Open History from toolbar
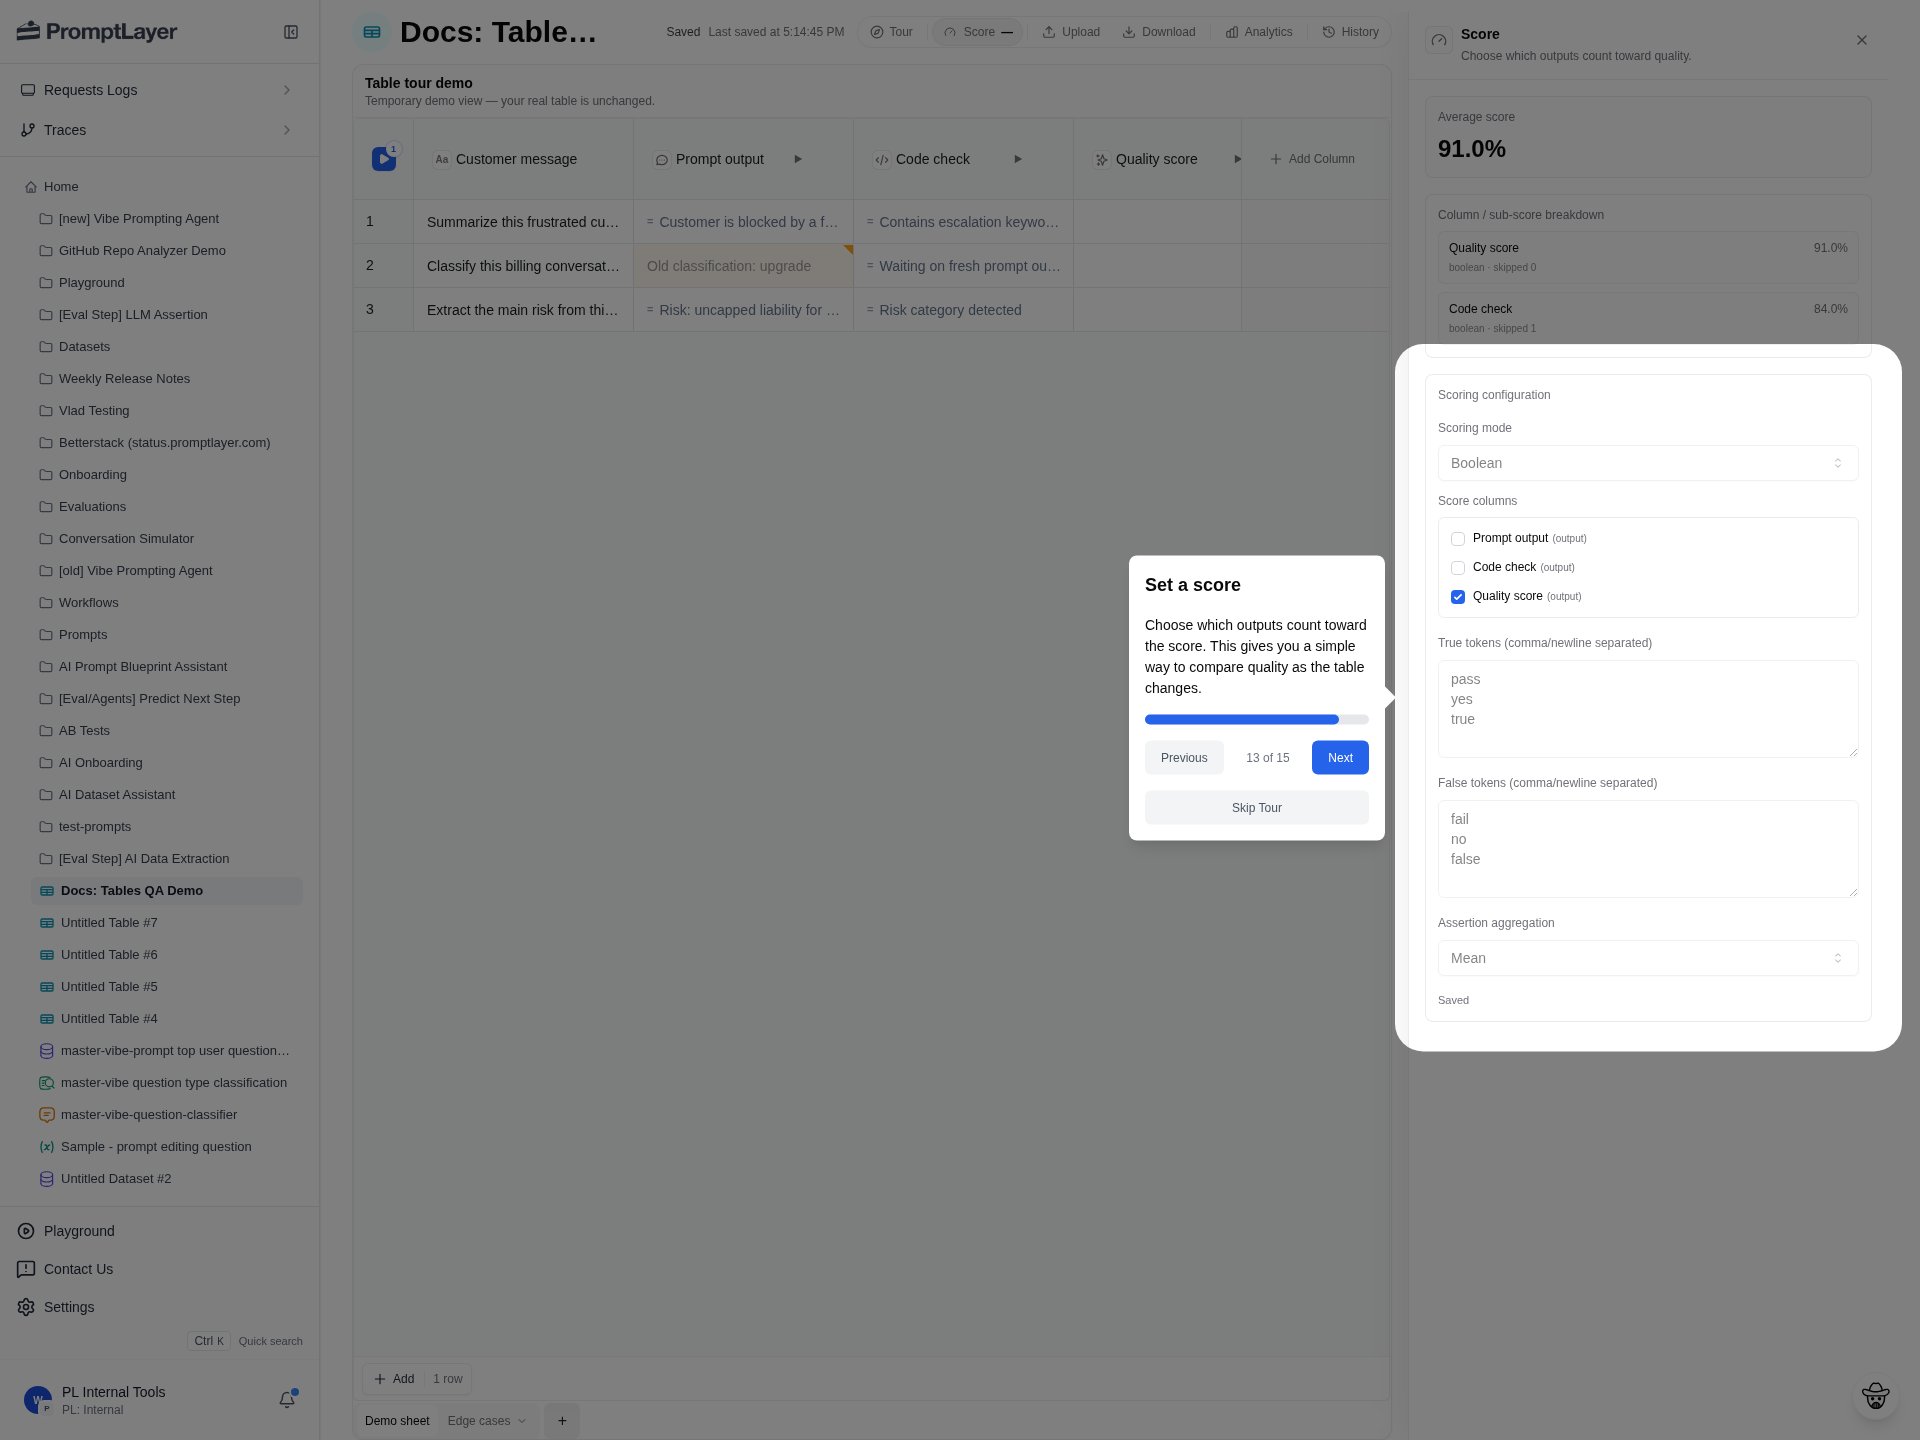The height and width of the screenshot is (1440, 1920). [x=1350, y=32]
